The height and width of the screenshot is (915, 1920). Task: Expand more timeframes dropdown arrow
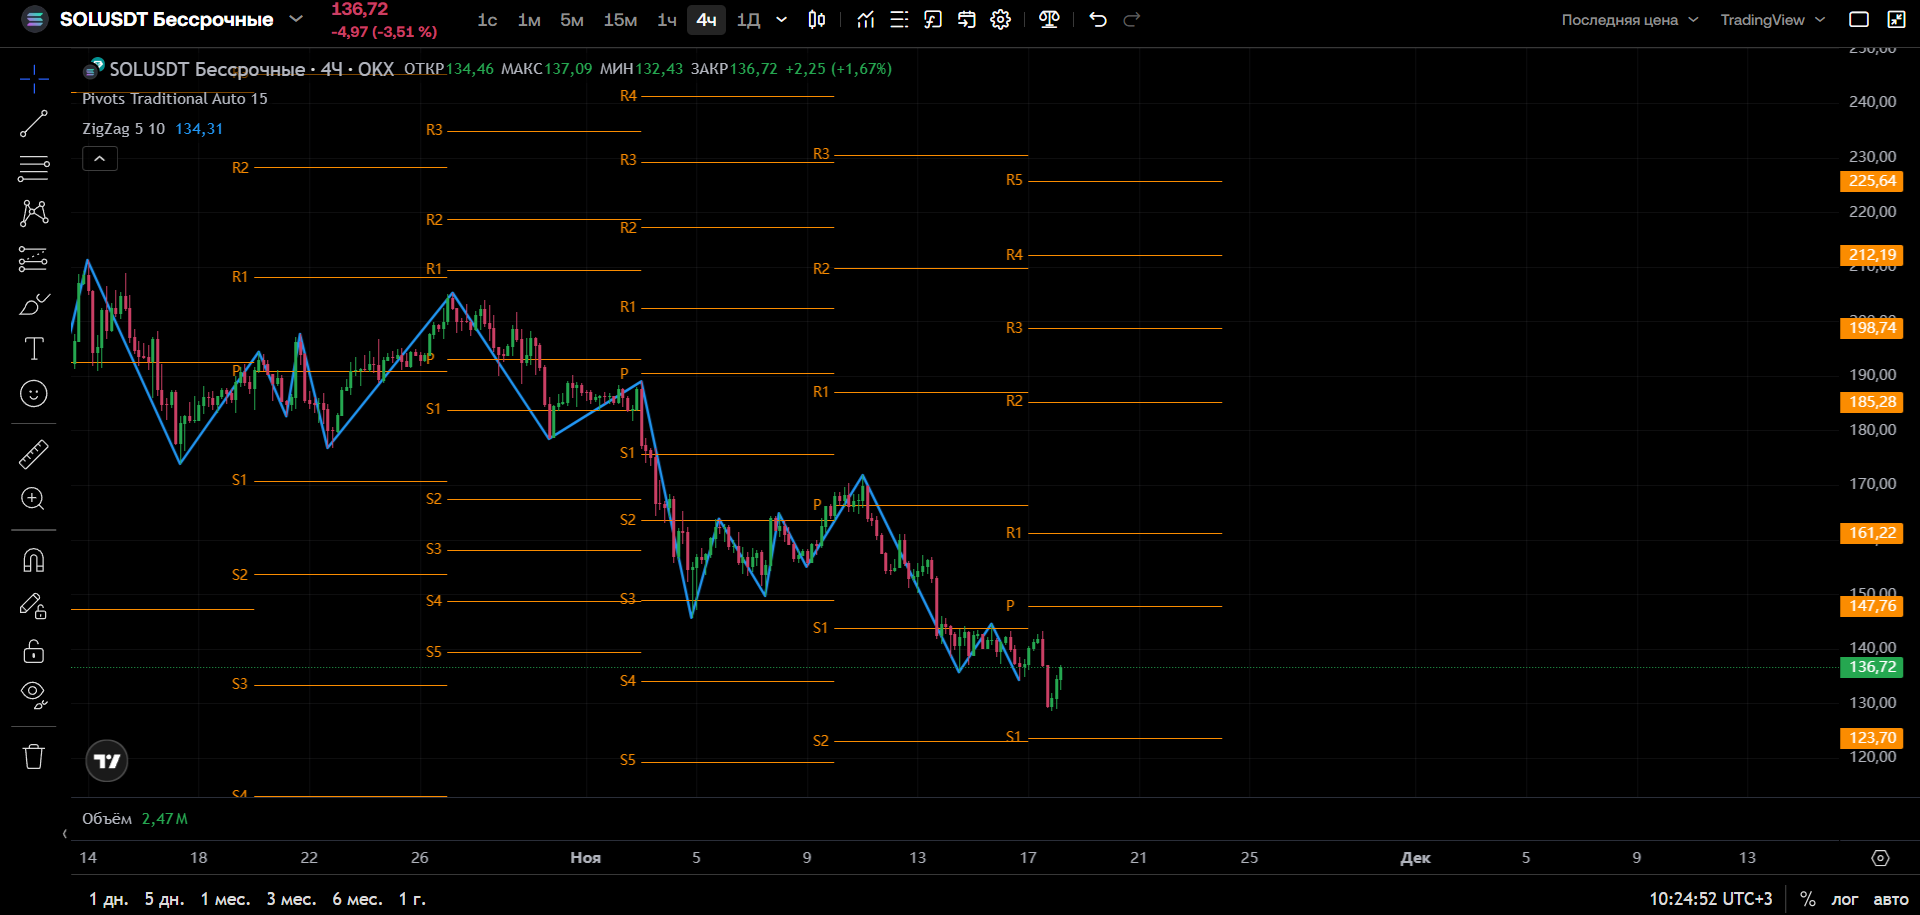(x=782, y=19)
